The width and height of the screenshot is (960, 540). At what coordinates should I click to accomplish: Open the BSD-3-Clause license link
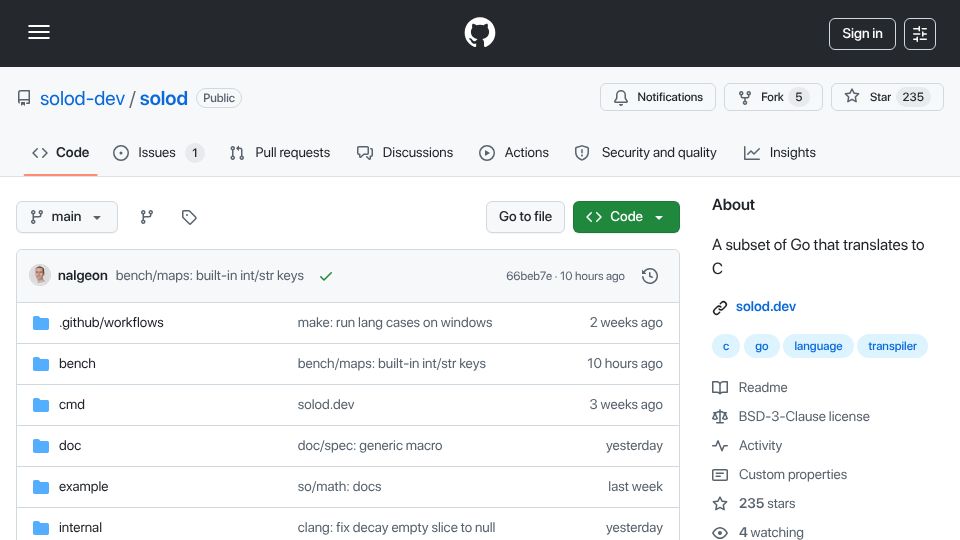[791, 416]
